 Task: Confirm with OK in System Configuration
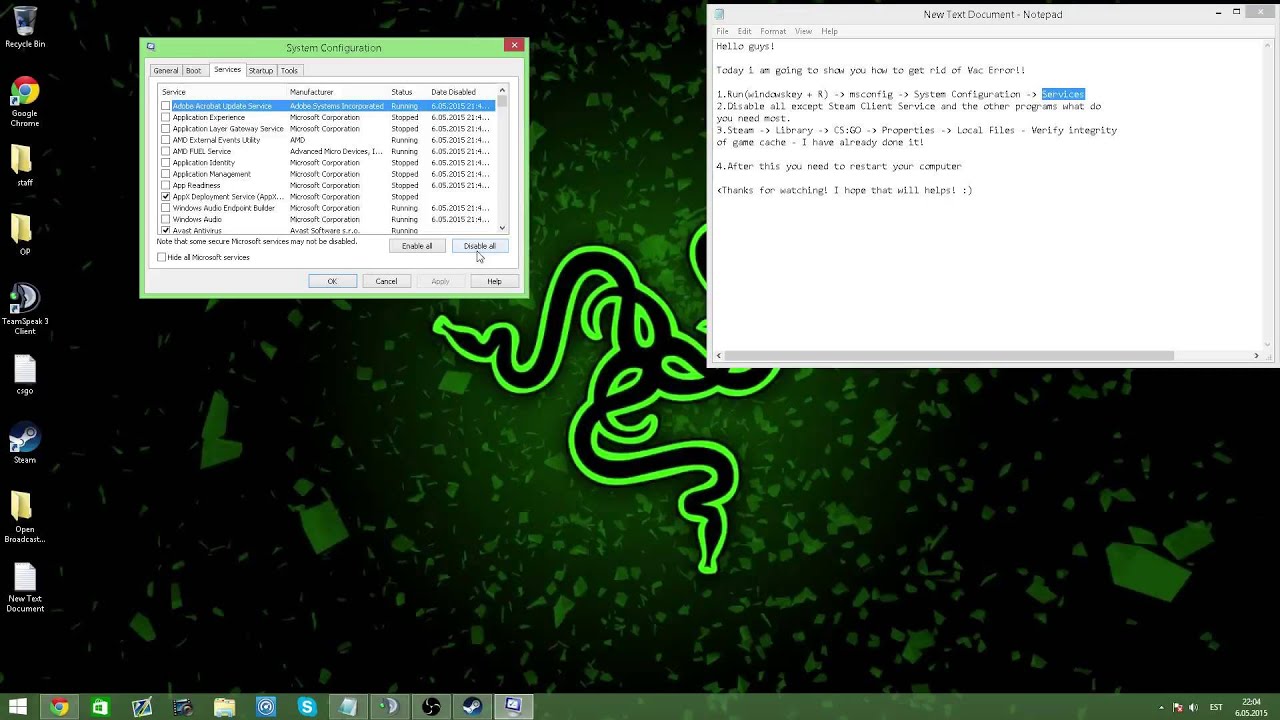(332, 281)
